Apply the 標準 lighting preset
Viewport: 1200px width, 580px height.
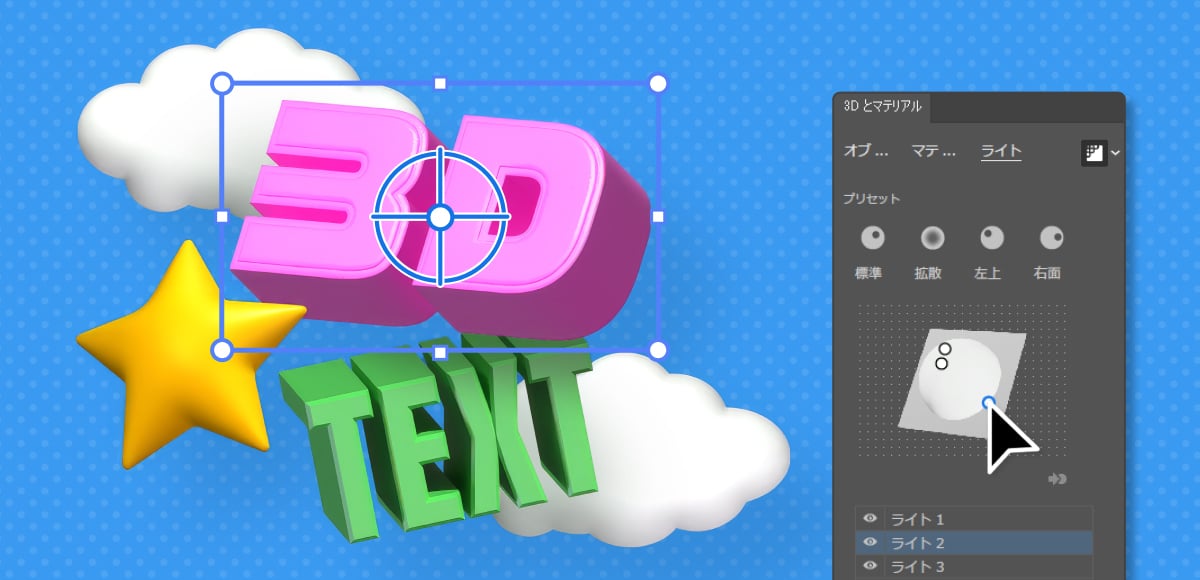[873, 238]
